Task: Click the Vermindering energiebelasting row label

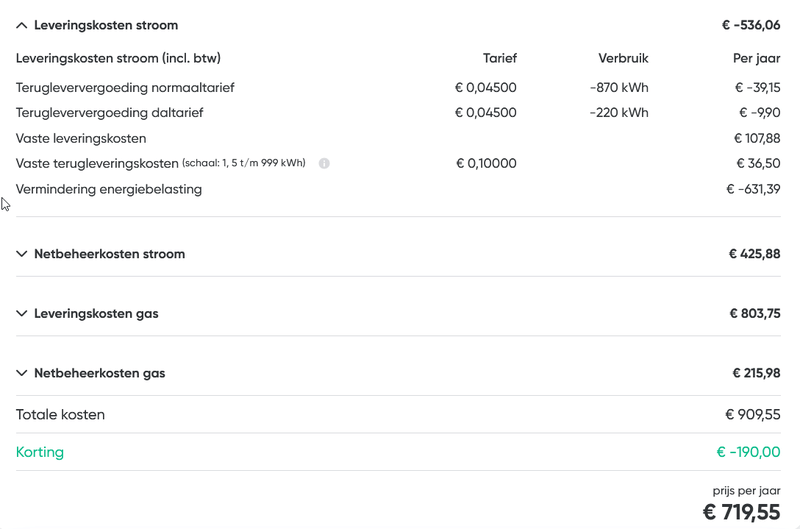Action: coord(109,189)
